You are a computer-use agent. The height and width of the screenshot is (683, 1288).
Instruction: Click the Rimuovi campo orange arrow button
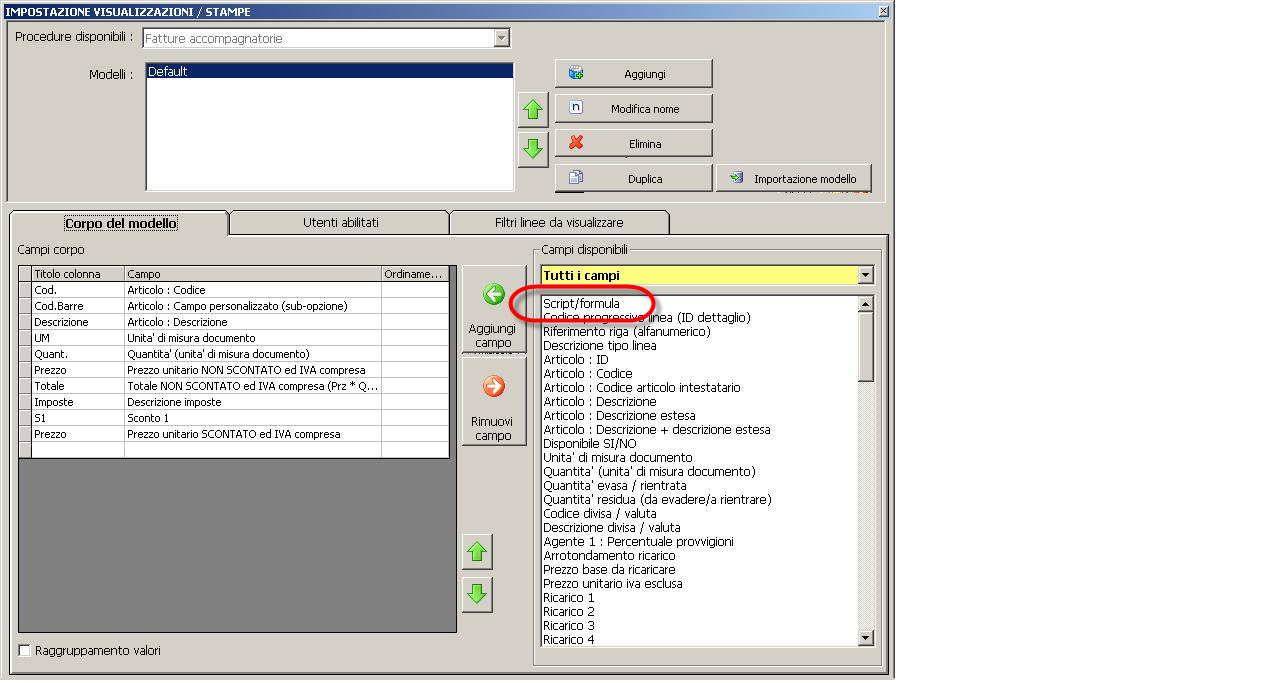point(494,401)
